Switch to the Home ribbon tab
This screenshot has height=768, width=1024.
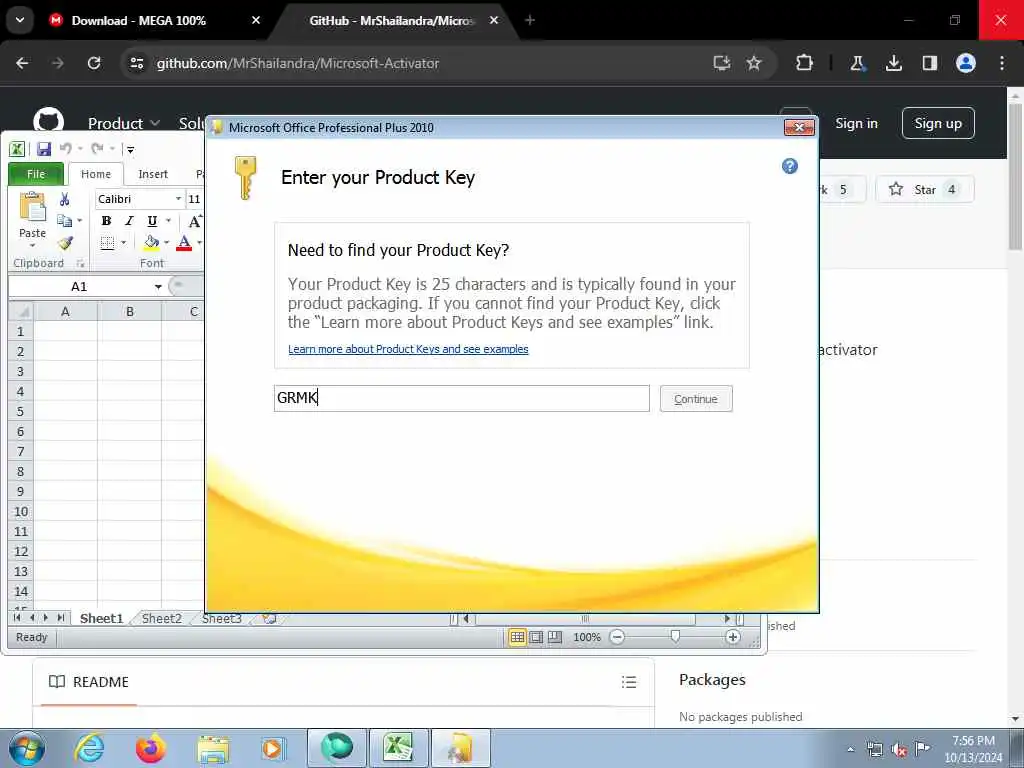point(96,174)
